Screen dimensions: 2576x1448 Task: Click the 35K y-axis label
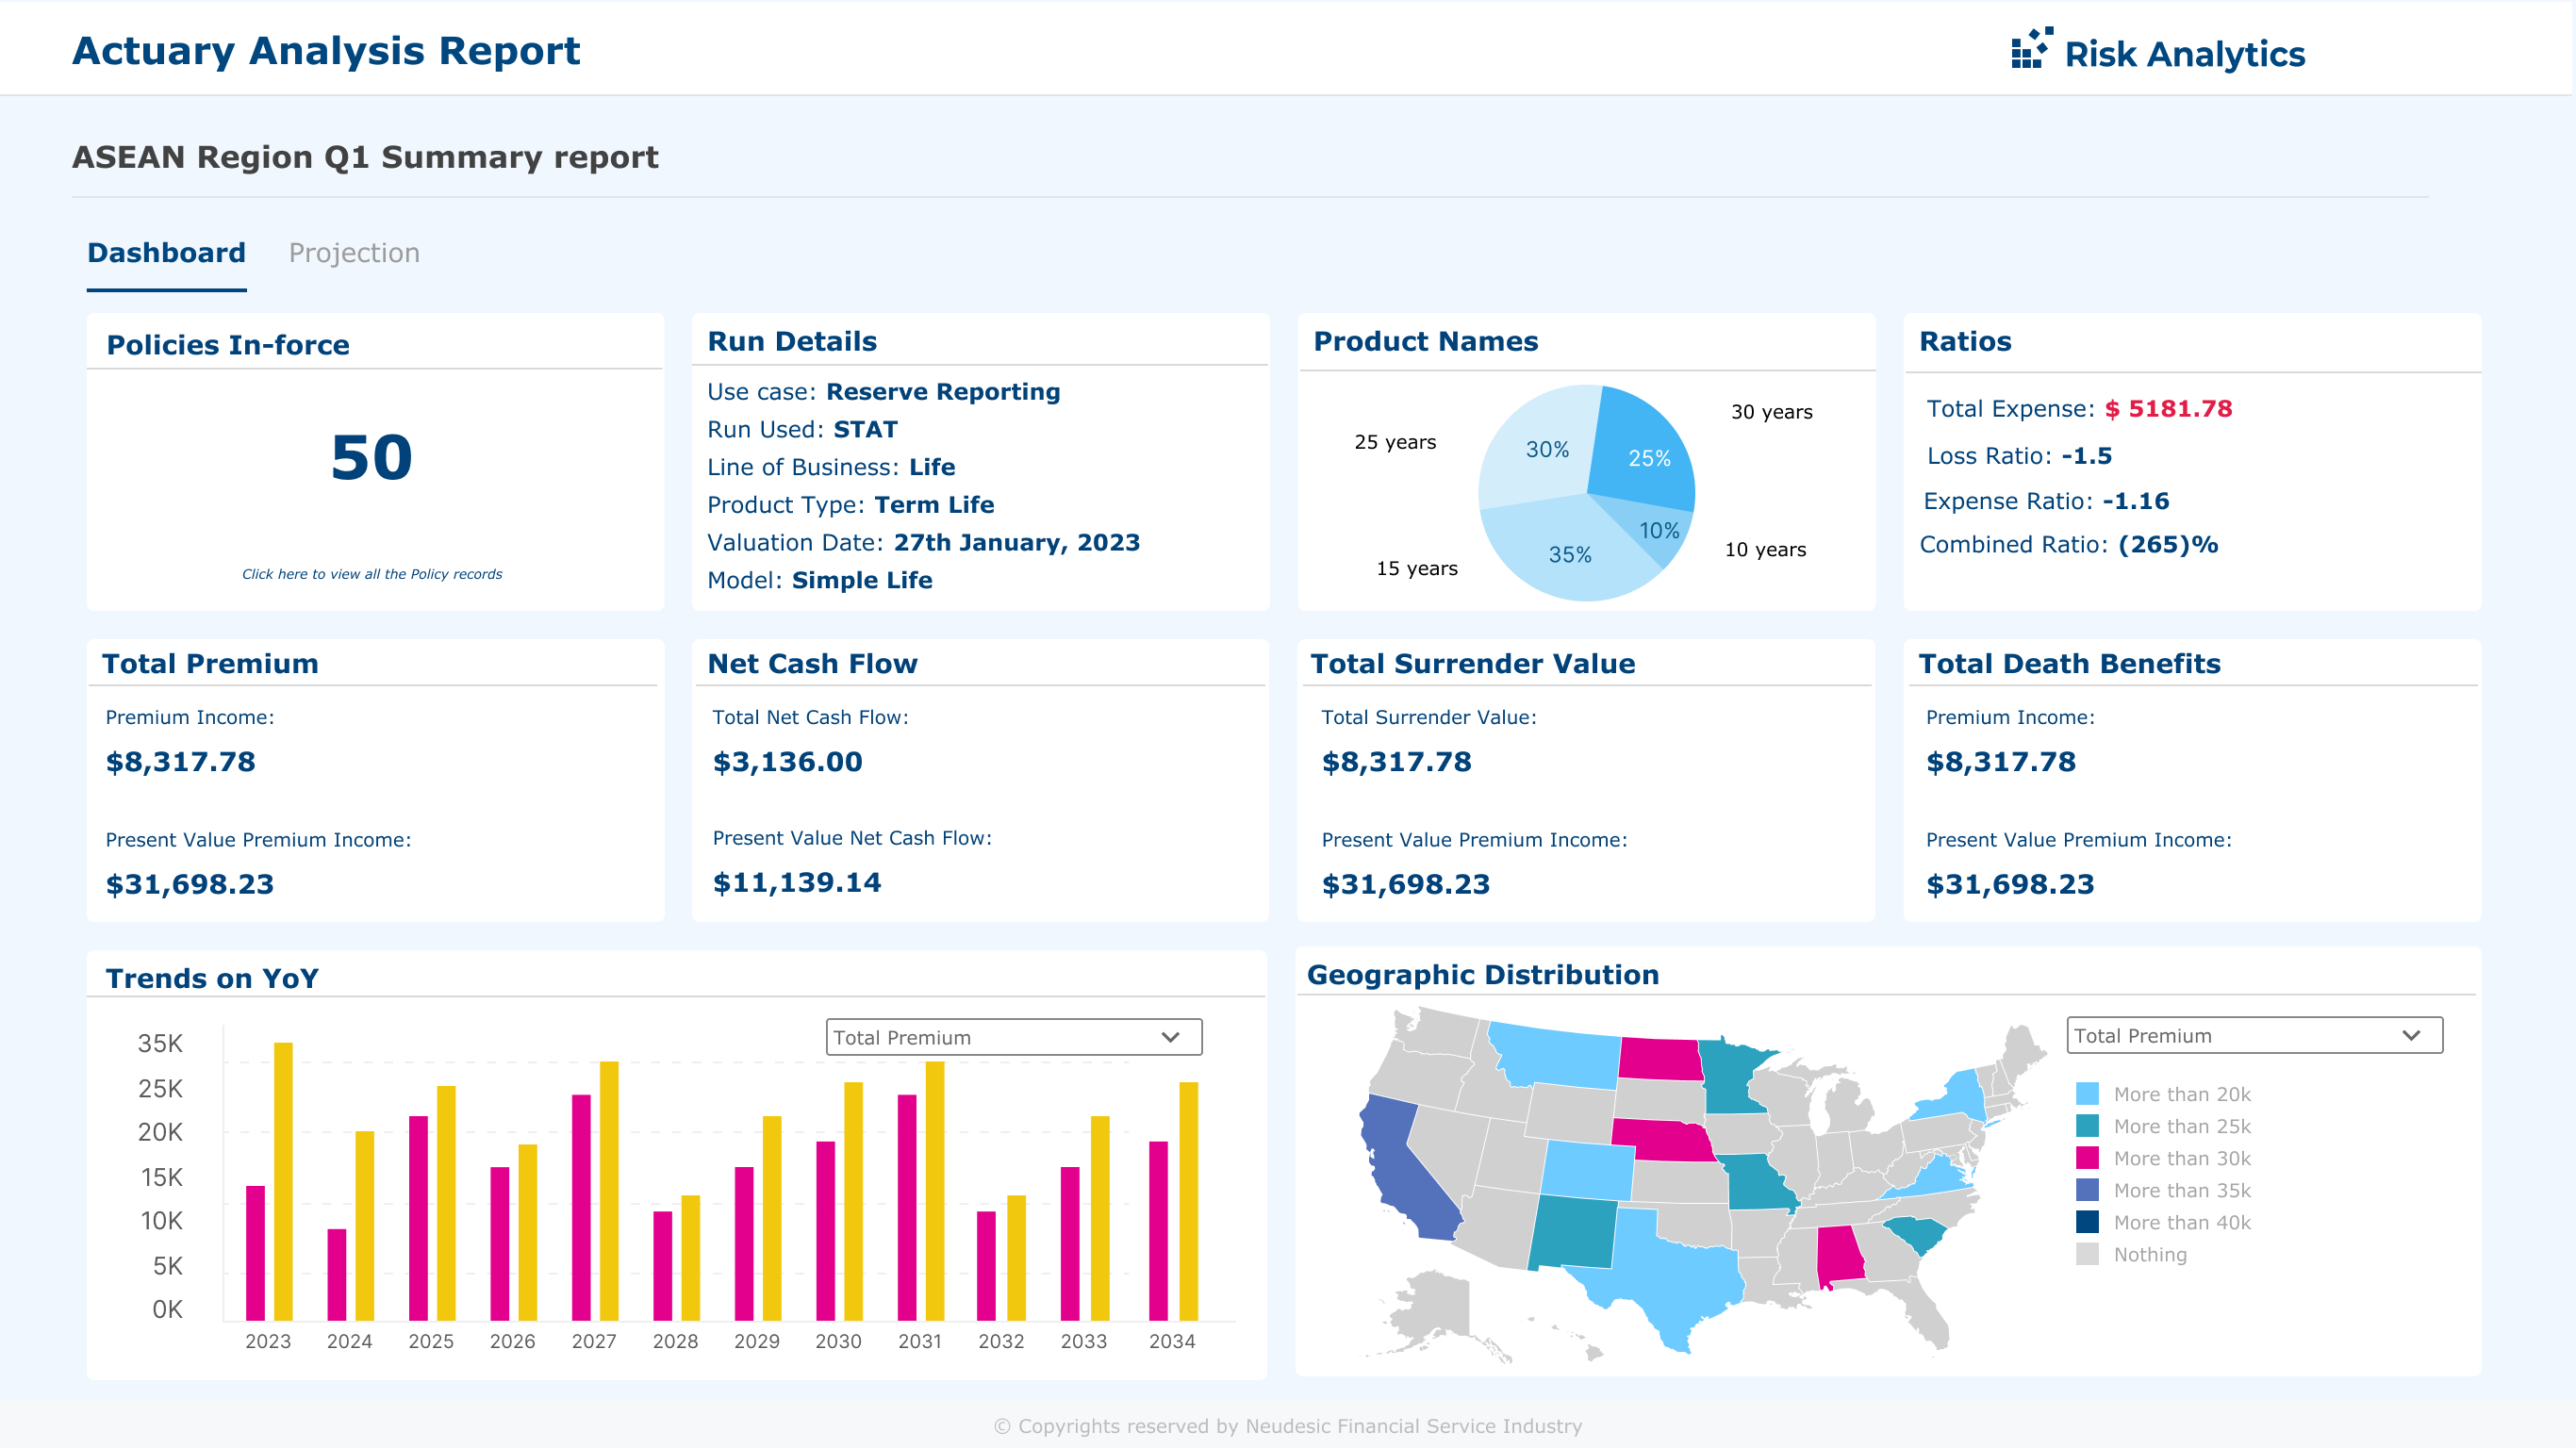(160, 1044)
